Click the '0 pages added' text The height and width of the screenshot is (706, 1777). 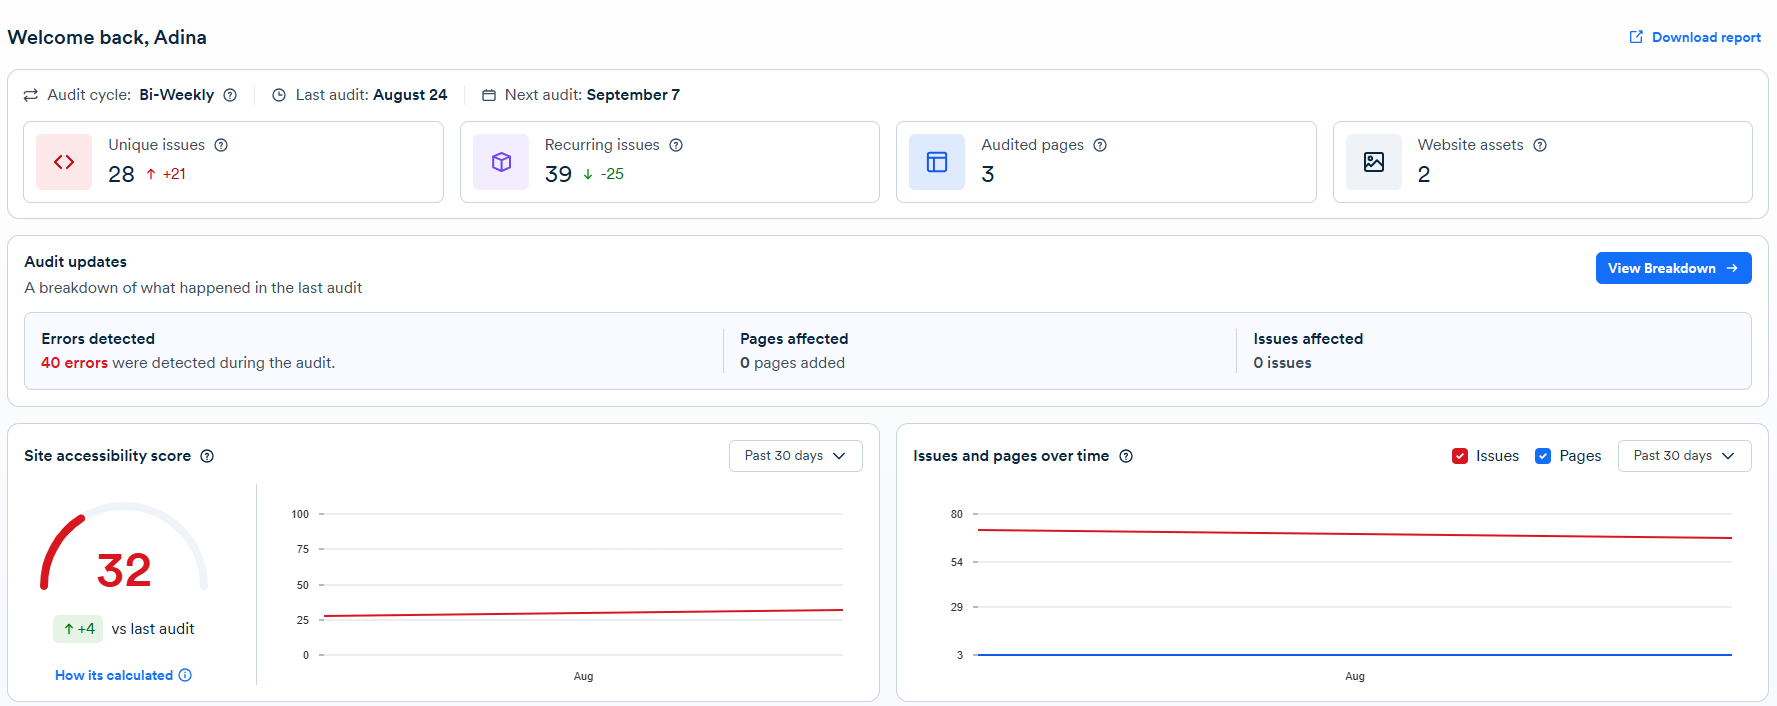792,363
